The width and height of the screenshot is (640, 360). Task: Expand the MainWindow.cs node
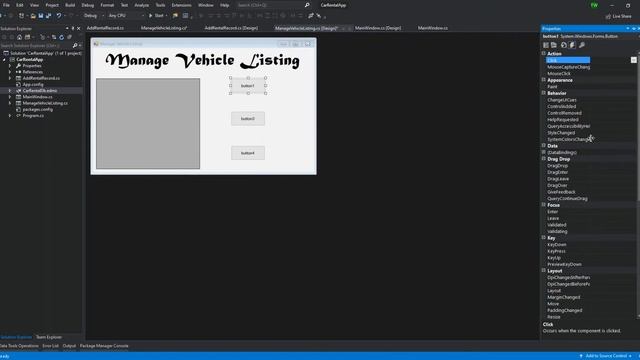pyautogui.click(x=10, y=97)
